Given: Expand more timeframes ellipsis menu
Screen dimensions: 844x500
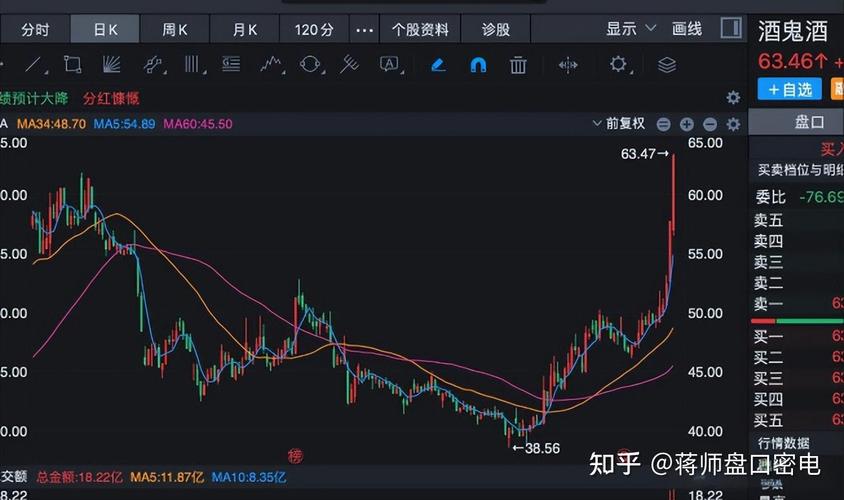Looking at the screenshot, I should (364, 30).
